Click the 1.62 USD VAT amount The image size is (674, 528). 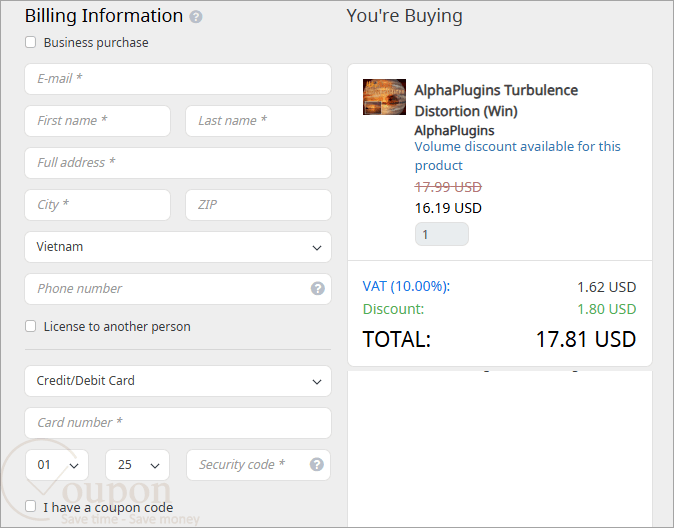tap(607, 287)
